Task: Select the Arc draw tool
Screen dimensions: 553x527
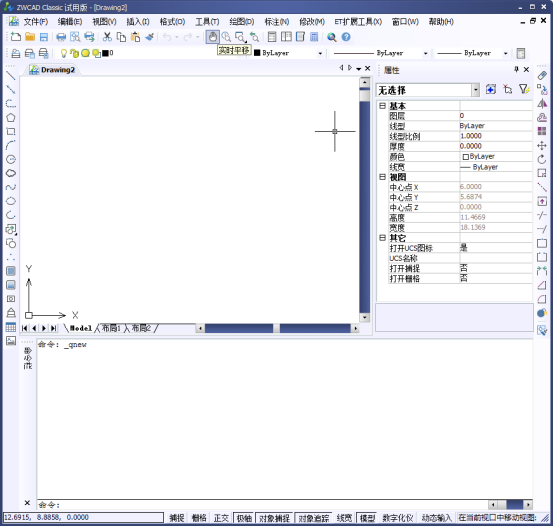Action: pyautogui.click(x=11, y=145)
